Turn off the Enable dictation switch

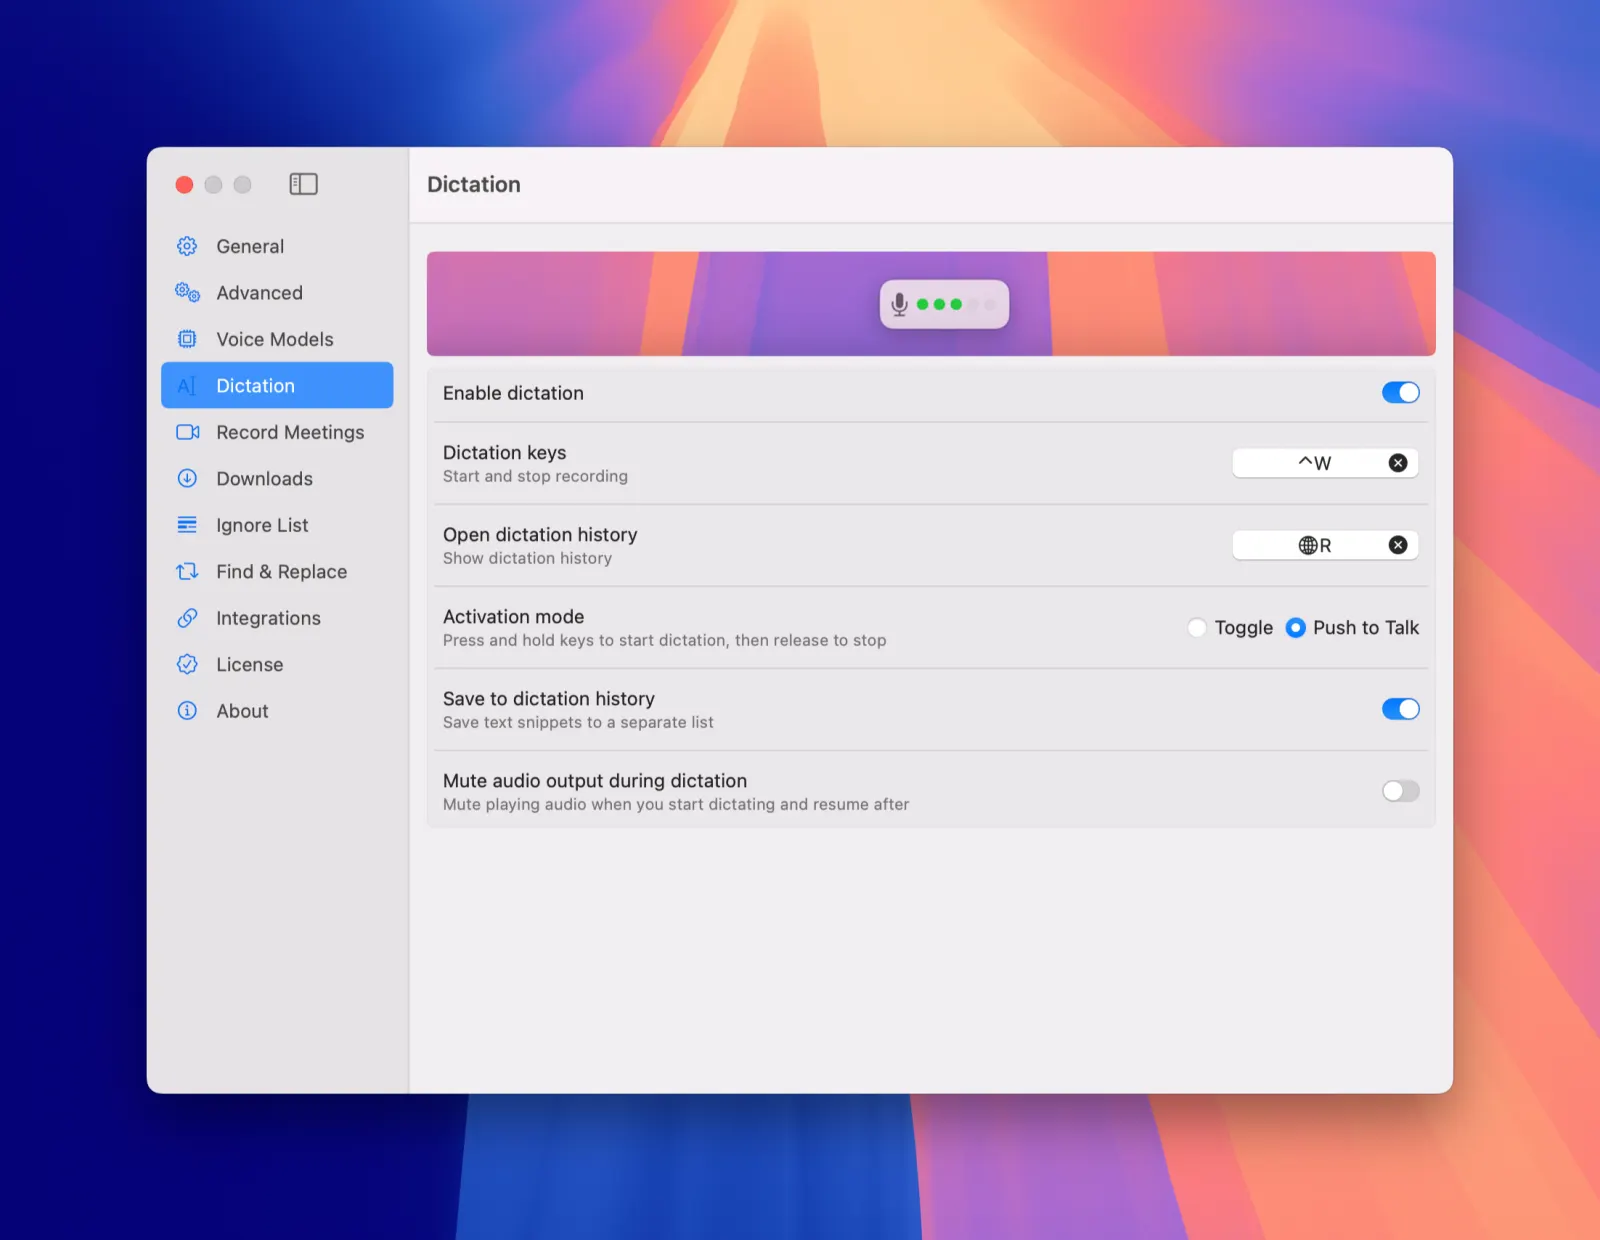1400,393
